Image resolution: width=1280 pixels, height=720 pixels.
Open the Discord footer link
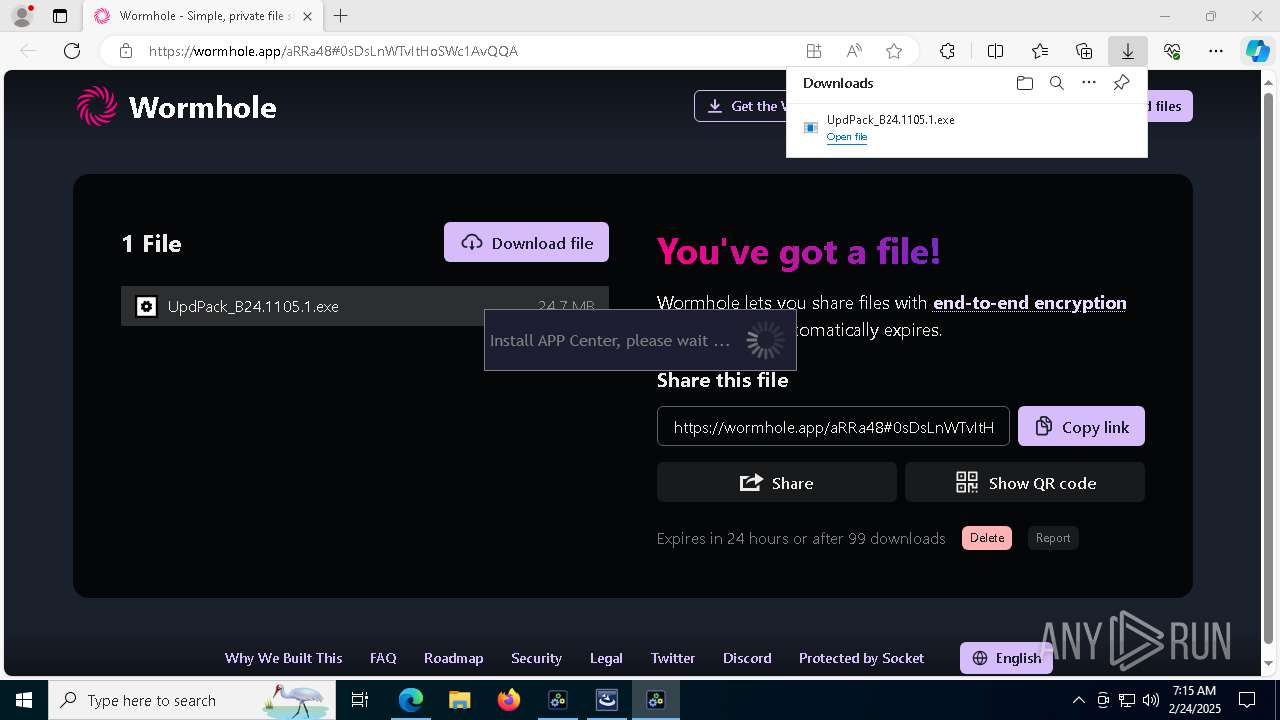coord(747,658)
